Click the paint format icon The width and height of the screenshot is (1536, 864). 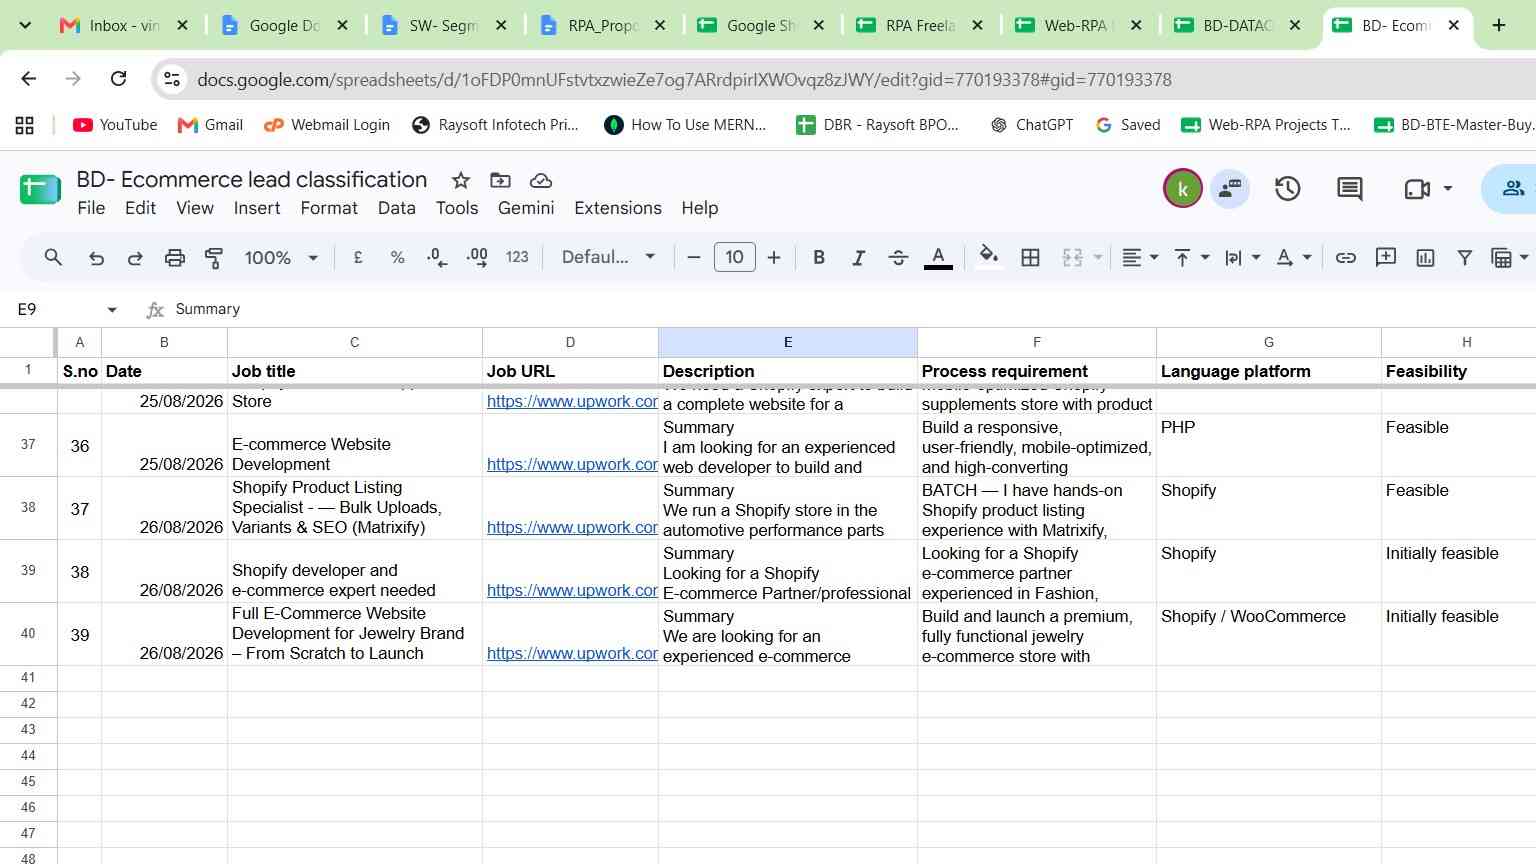[214, 258]
